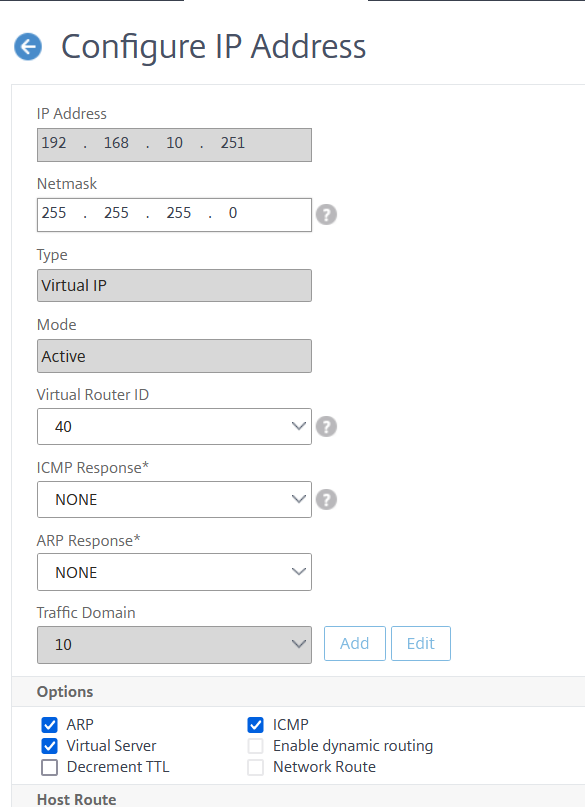Click the Options section header
585x807 pixels.
click(64, 691)
